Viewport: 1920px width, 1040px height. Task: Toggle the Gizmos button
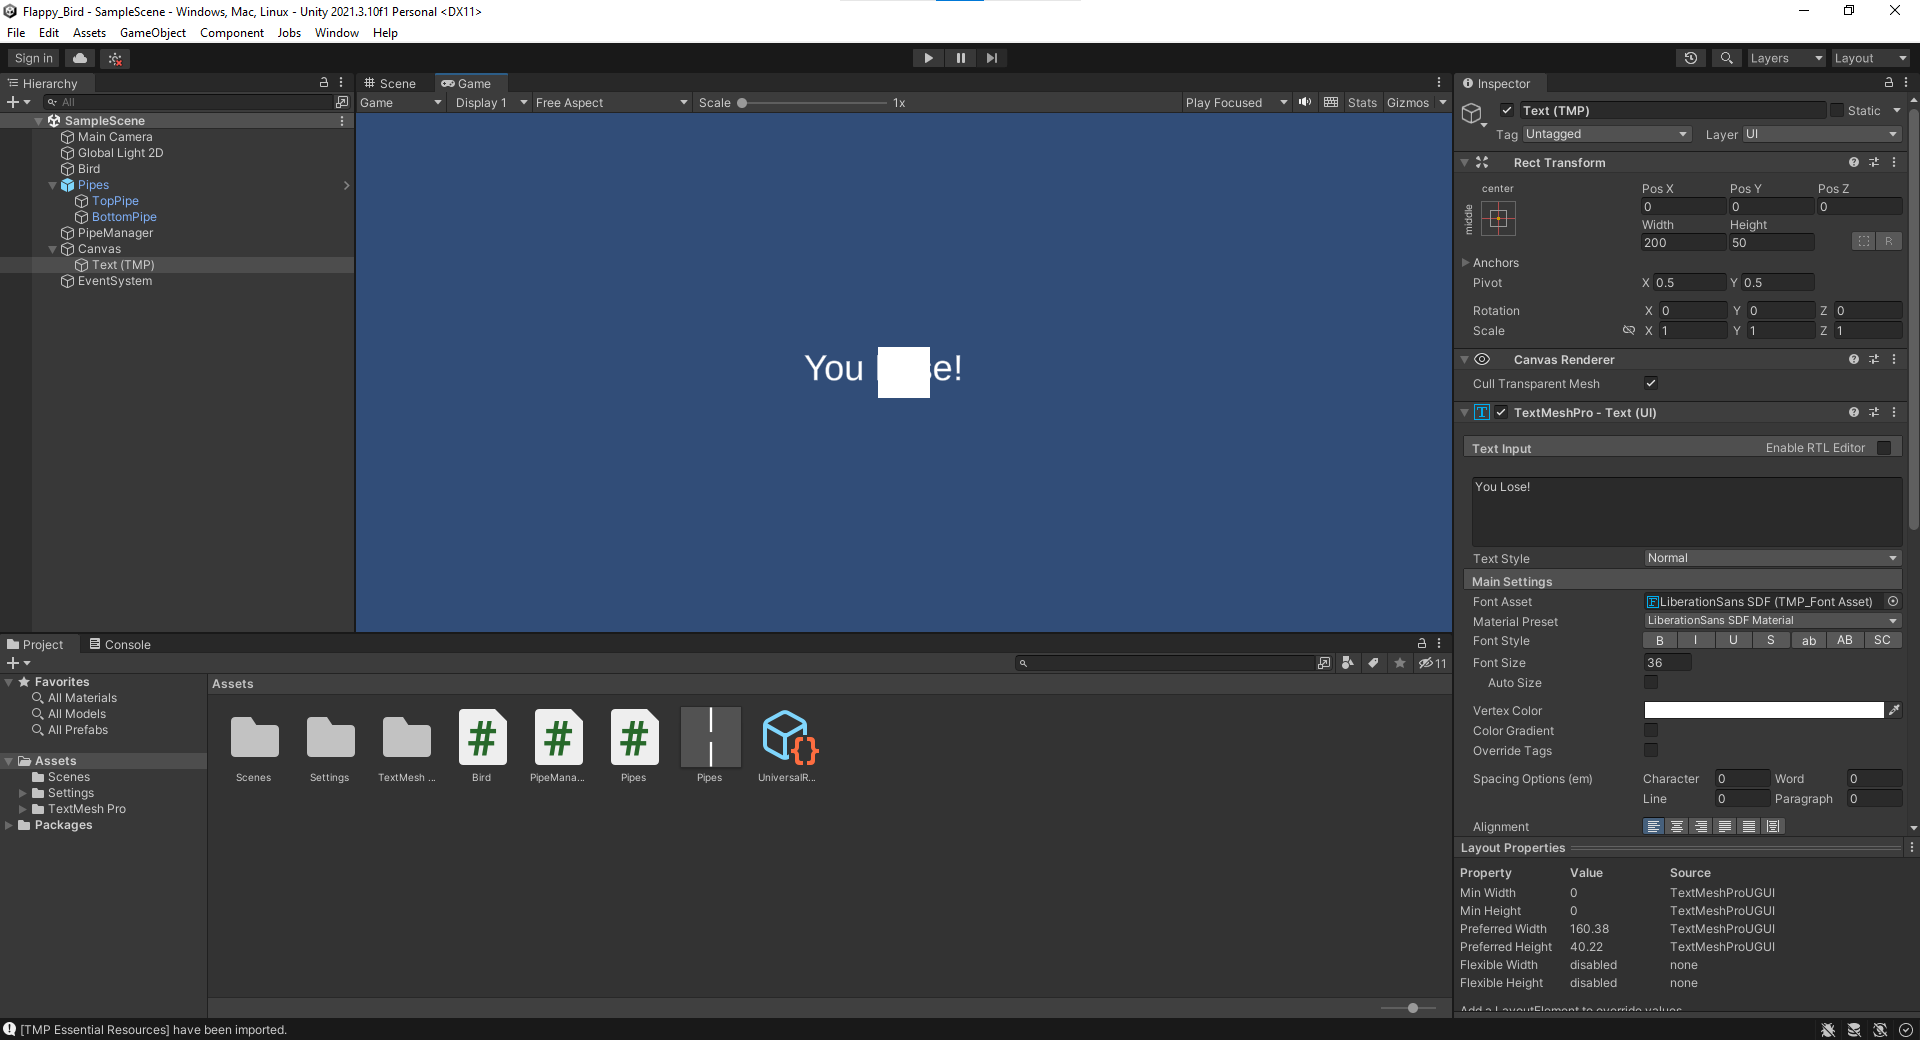point(1408,102)
